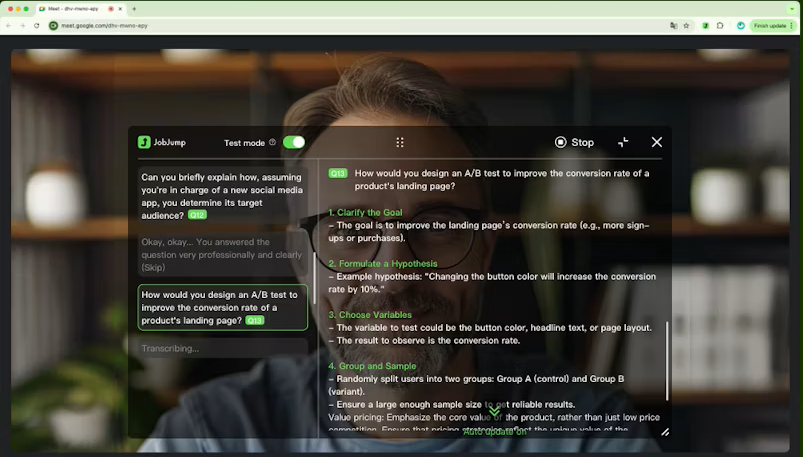Select the Q12 target audience question
The image size is (803, 457).
tap(222, 196)
